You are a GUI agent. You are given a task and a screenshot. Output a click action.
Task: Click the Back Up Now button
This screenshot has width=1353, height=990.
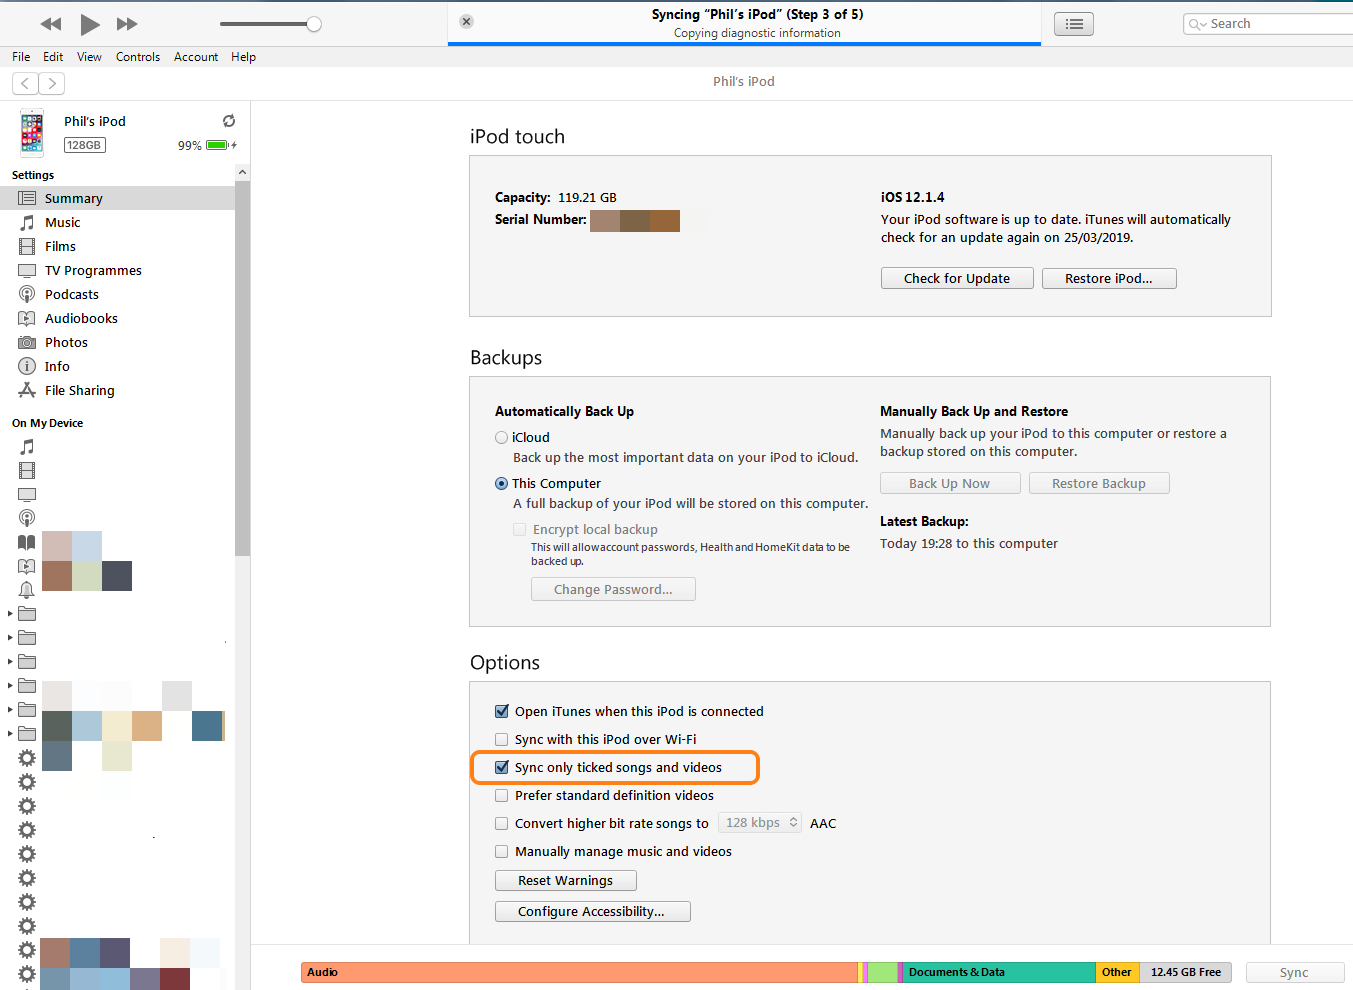tap(950, 483)
